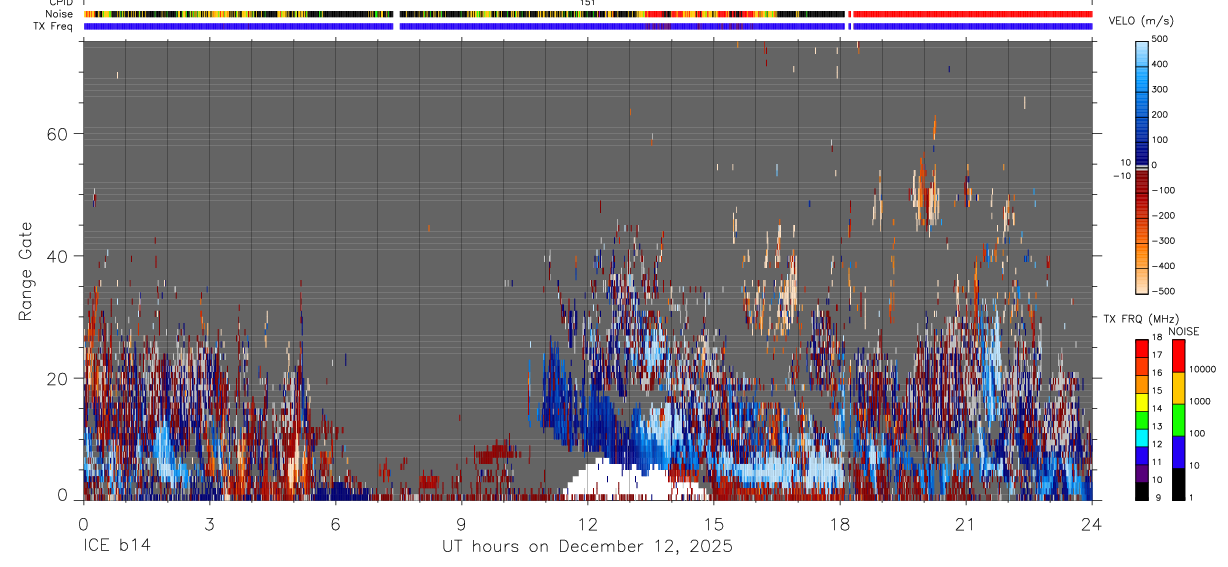Click the '9' TX FRQ scale label
This screenshot has width=1228, height=567.
1158,497
